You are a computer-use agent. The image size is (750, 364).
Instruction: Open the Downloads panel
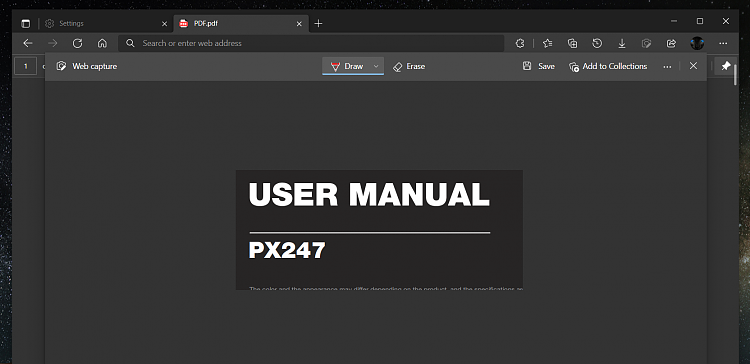(622, 44)
